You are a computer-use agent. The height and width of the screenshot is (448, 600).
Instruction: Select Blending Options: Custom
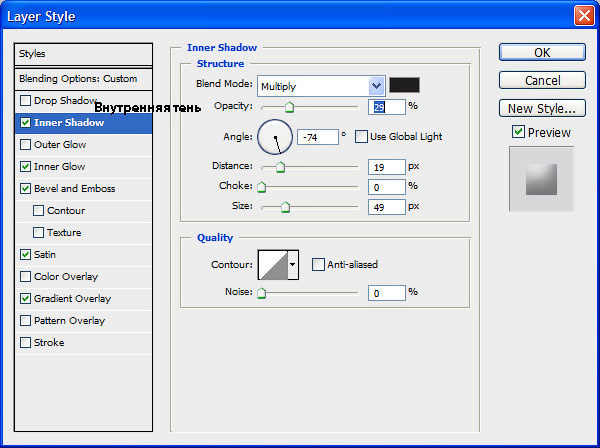point(83,79)
